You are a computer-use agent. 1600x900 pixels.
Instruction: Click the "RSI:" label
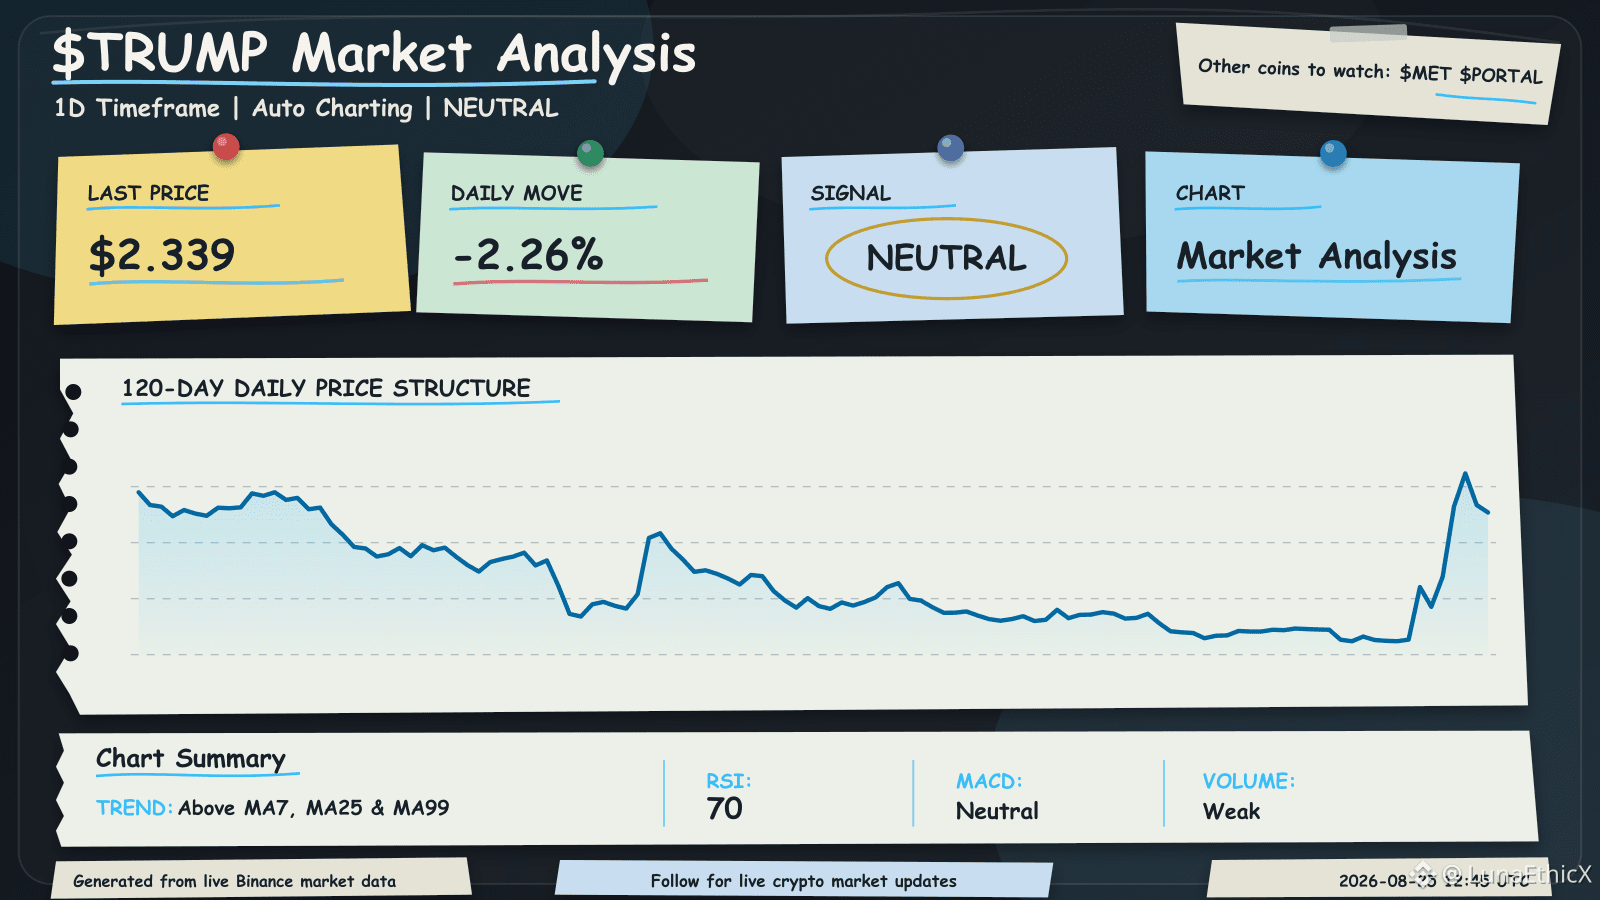click(729, 781)
